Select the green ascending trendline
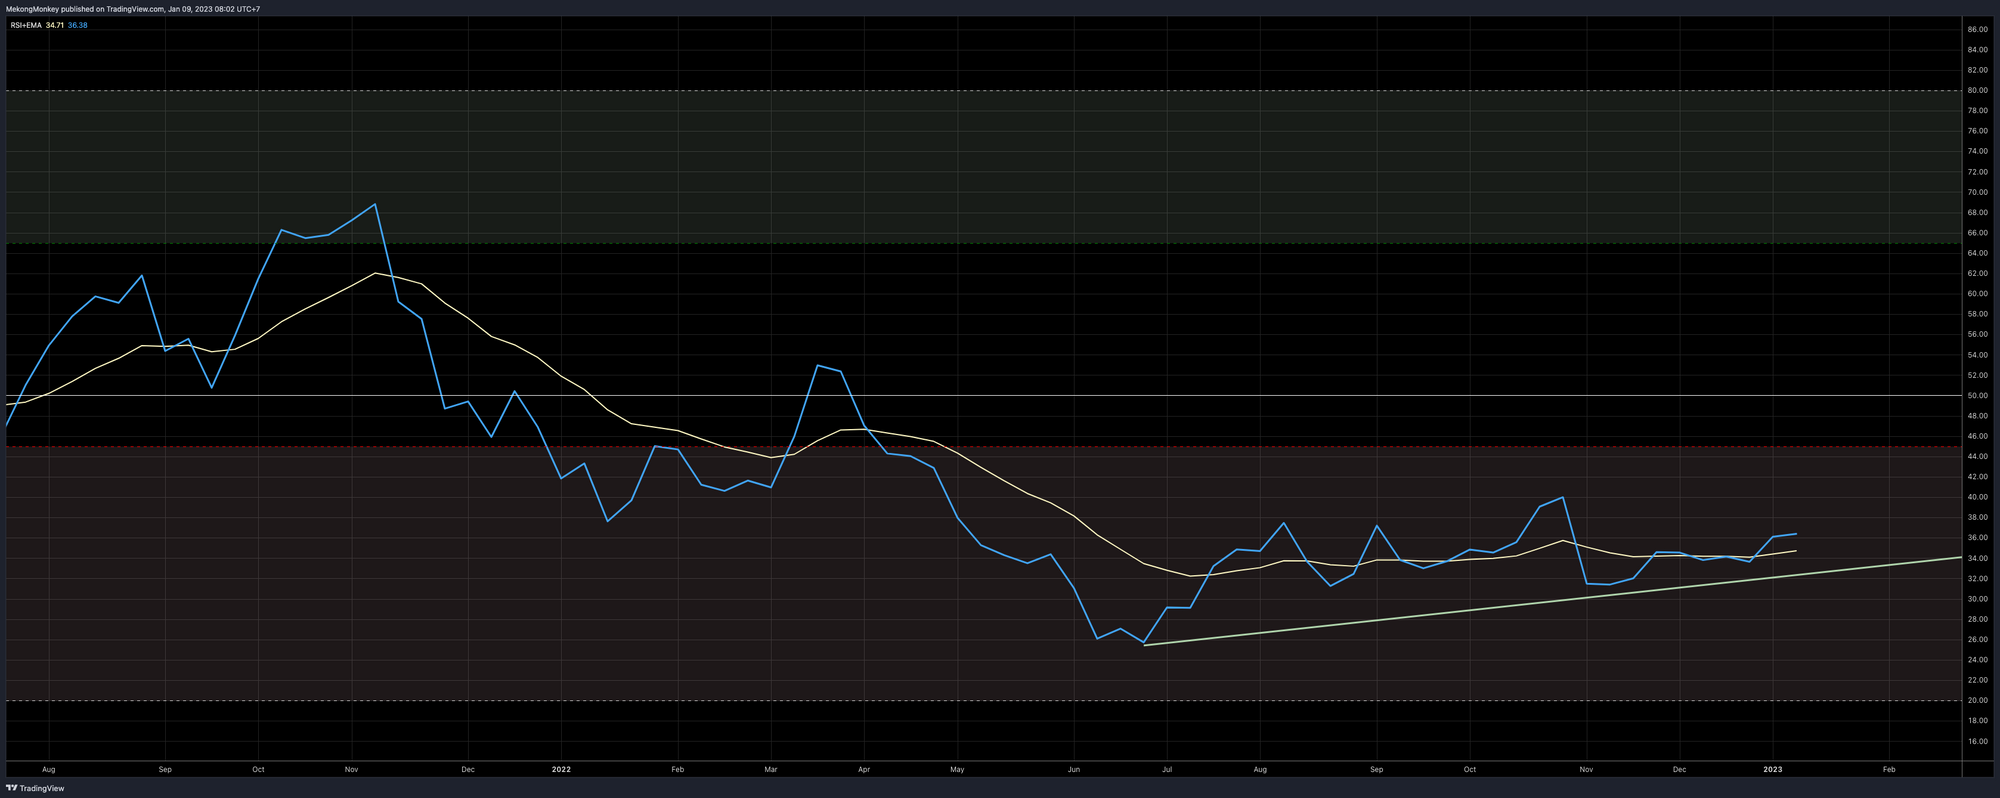The height and width of the screenshot is (798, 2000). 1551,601
